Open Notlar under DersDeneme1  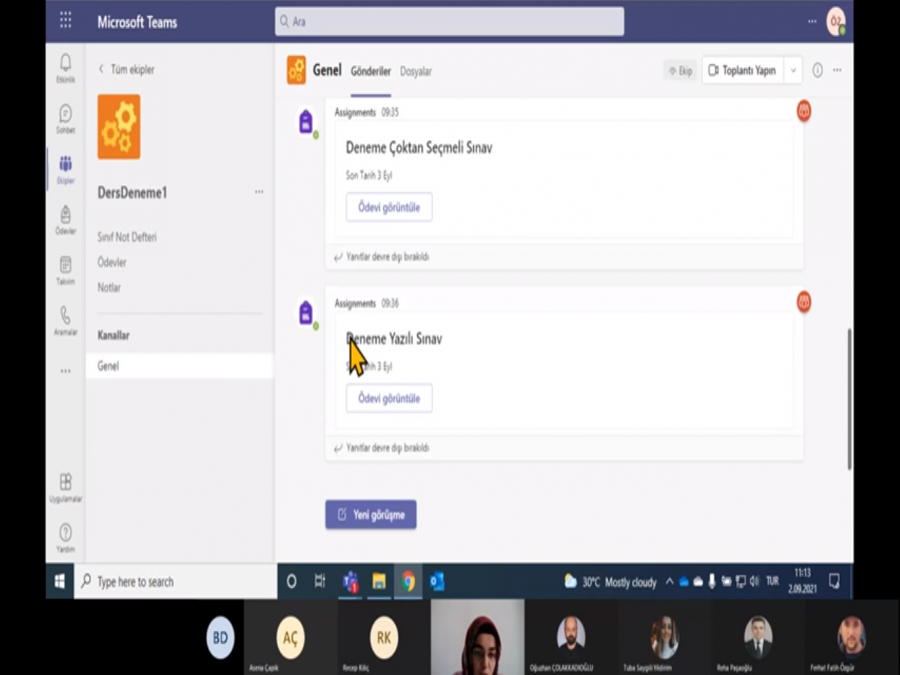(x=109, y=288)
